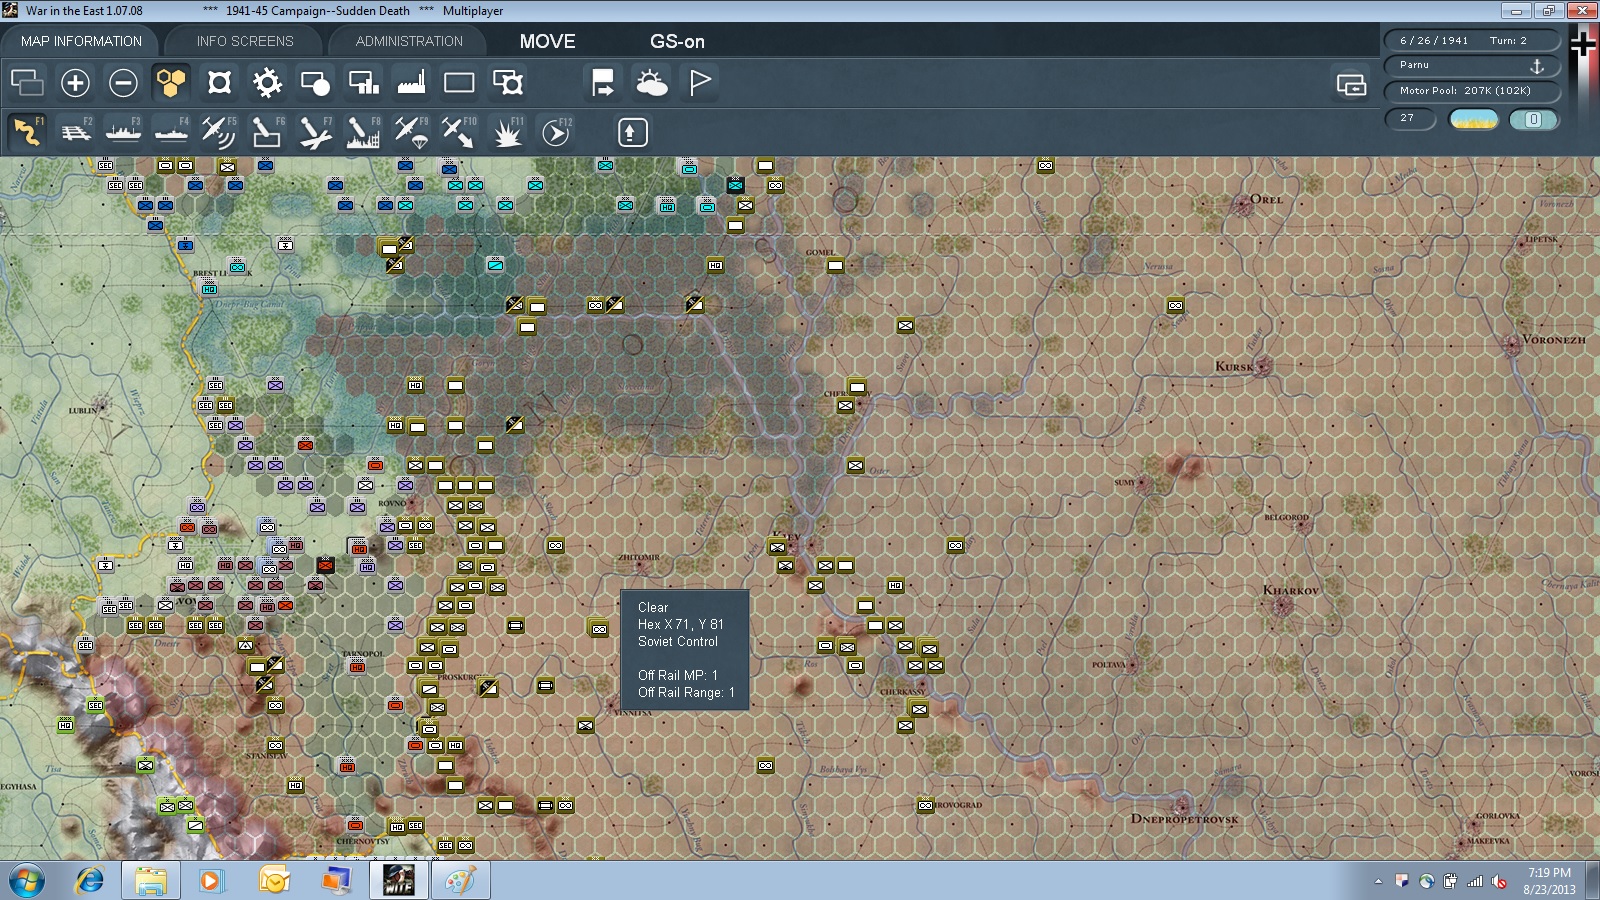Click the date and turn display
The width and height of the screenshot is (1600, 900).
click(x=1471, y=40)
